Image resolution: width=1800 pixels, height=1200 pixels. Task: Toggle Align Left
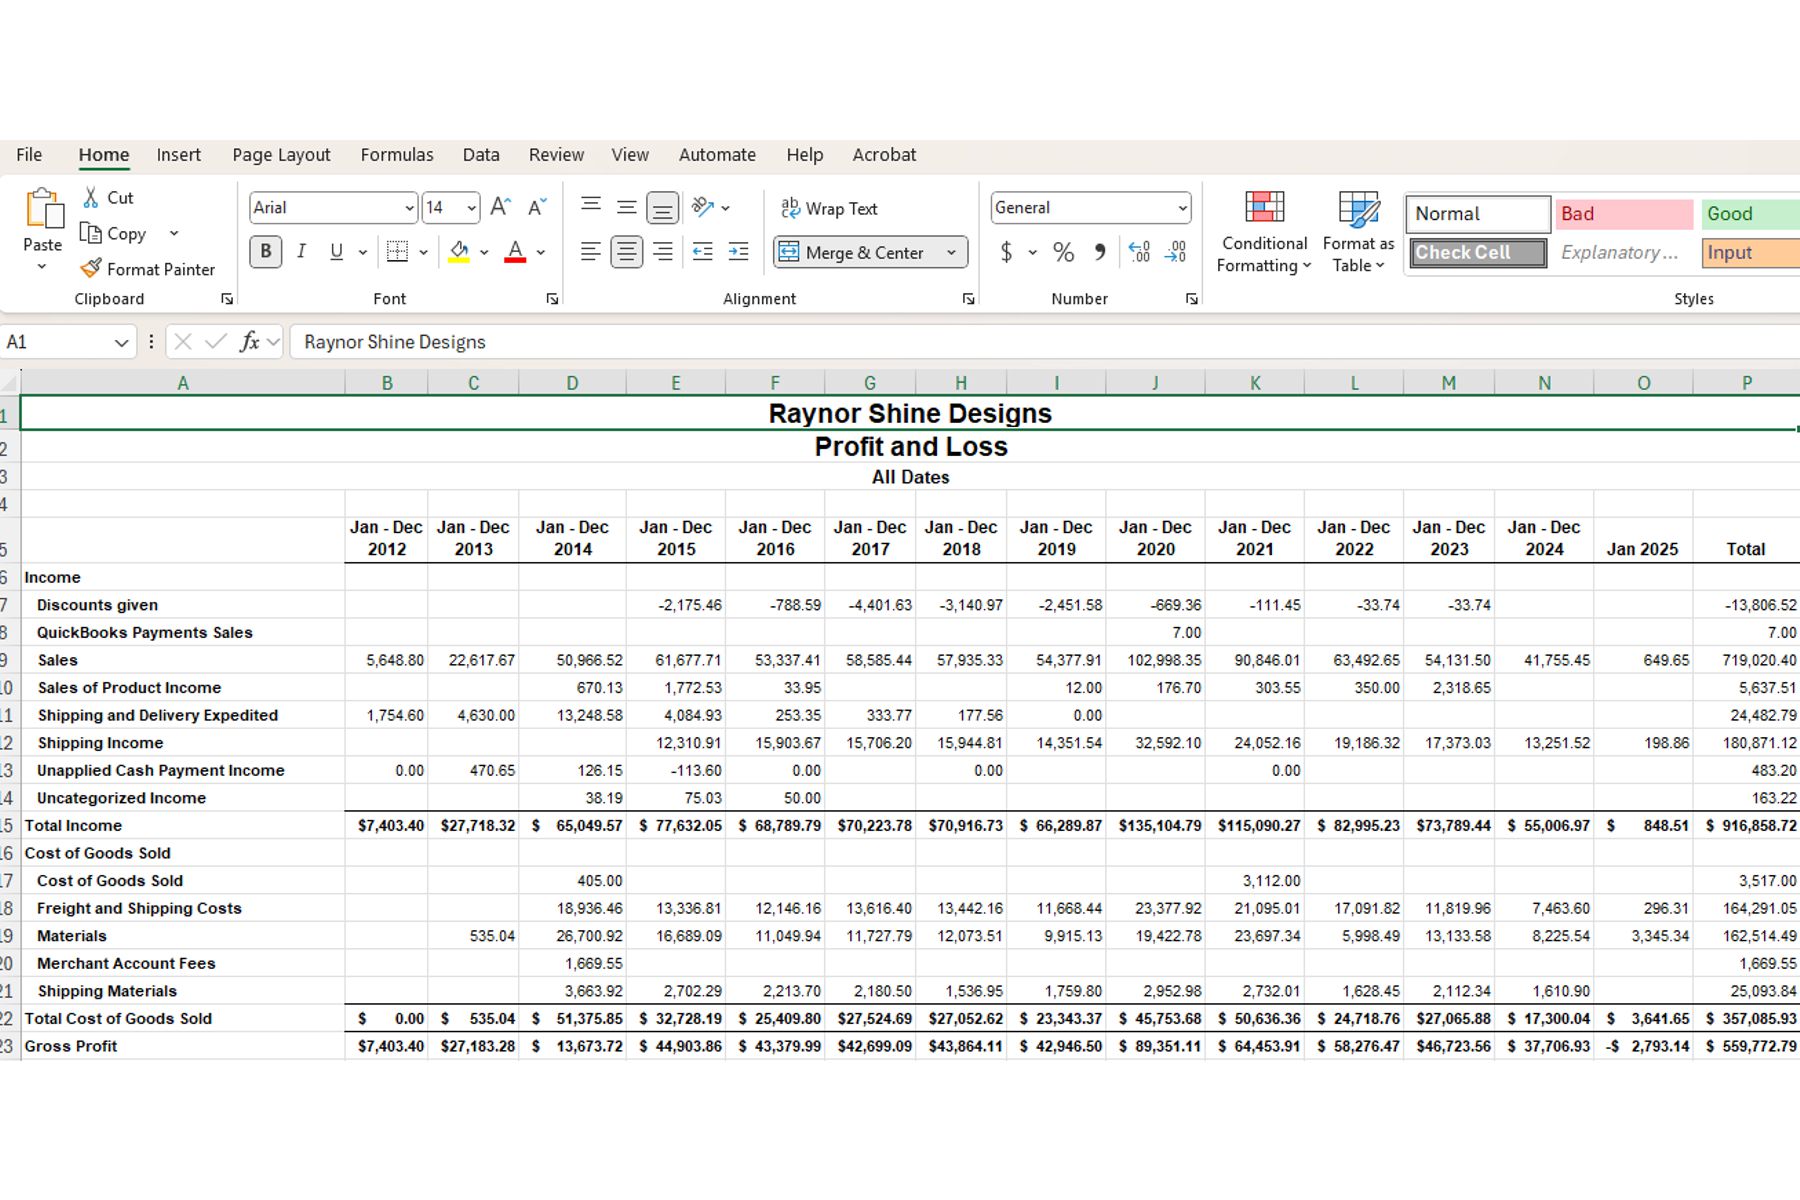point(591,252)
